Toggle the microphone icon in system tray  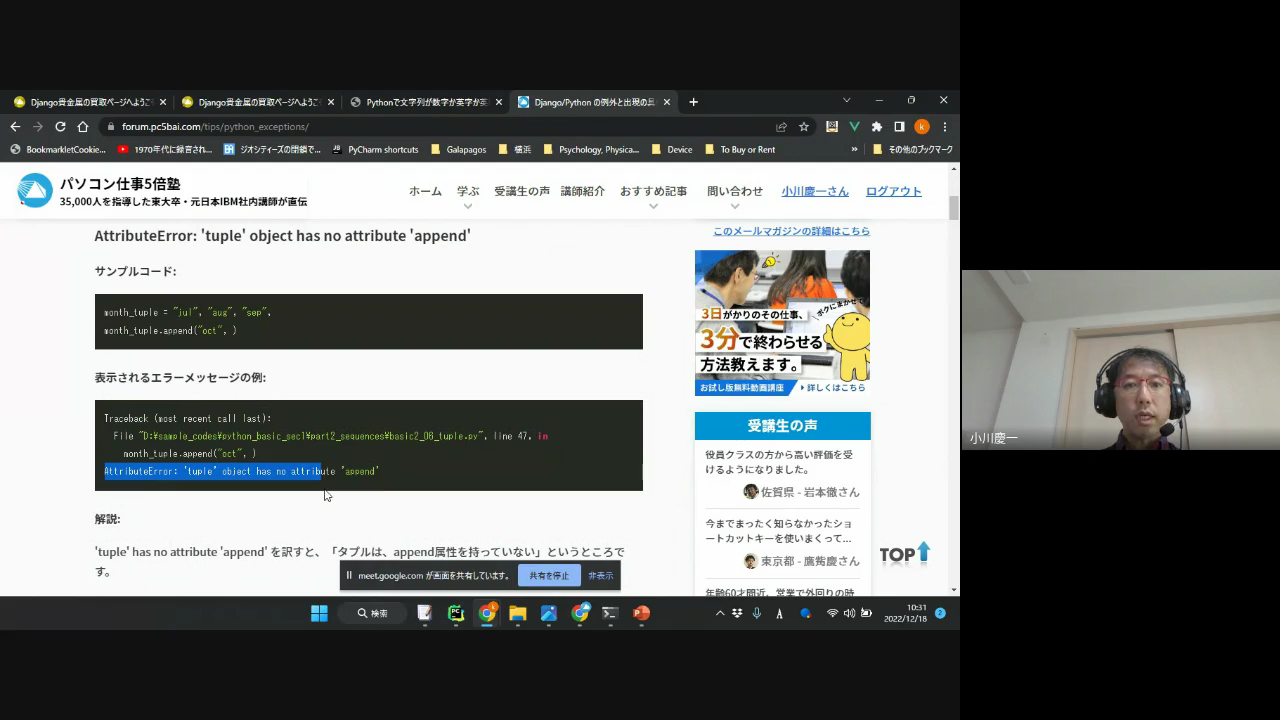[756, 613]
